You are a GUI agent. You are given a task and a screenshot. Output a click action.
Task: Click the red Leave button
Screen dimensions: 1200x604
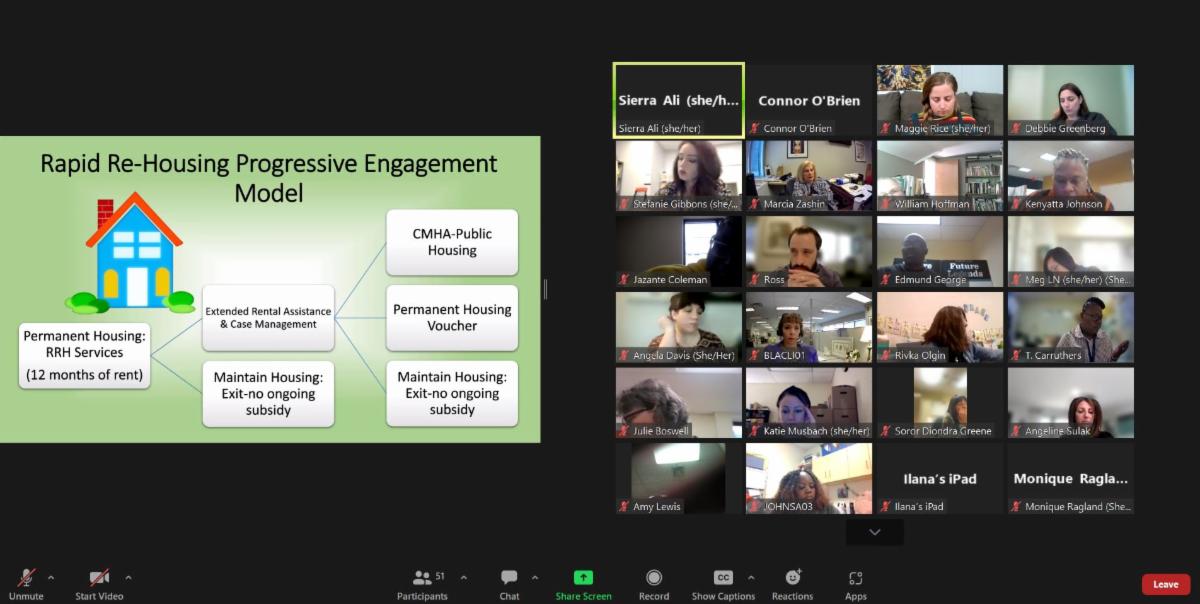(x=1166, y=584)
